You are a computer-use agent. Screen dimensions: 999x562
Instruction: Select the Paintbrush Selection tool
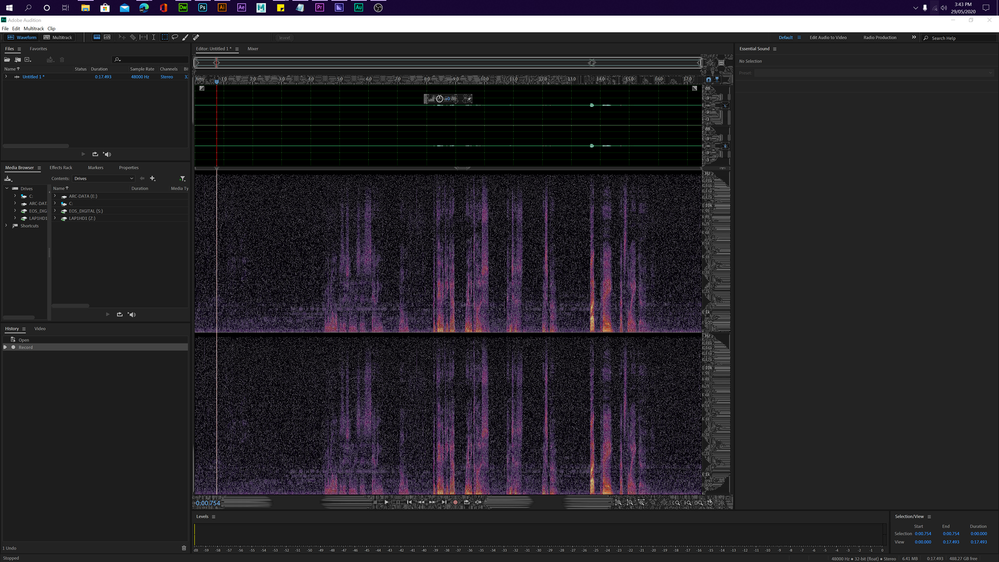185,38
